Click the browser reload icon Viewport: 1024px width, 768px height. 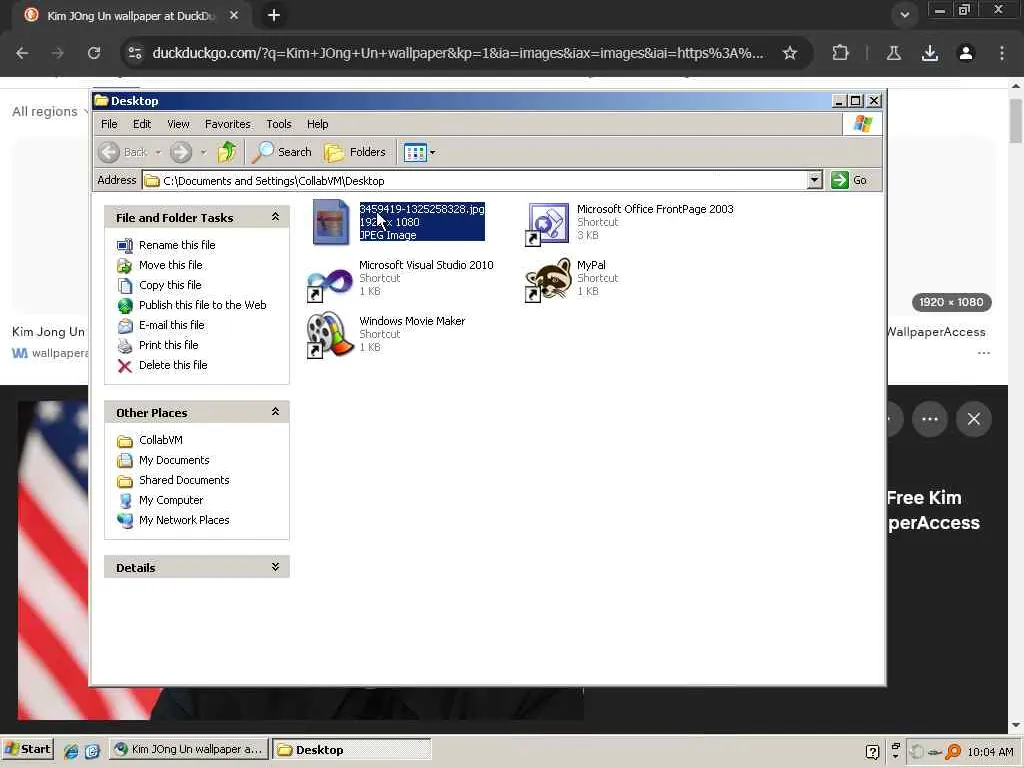(x=94, y=53)
